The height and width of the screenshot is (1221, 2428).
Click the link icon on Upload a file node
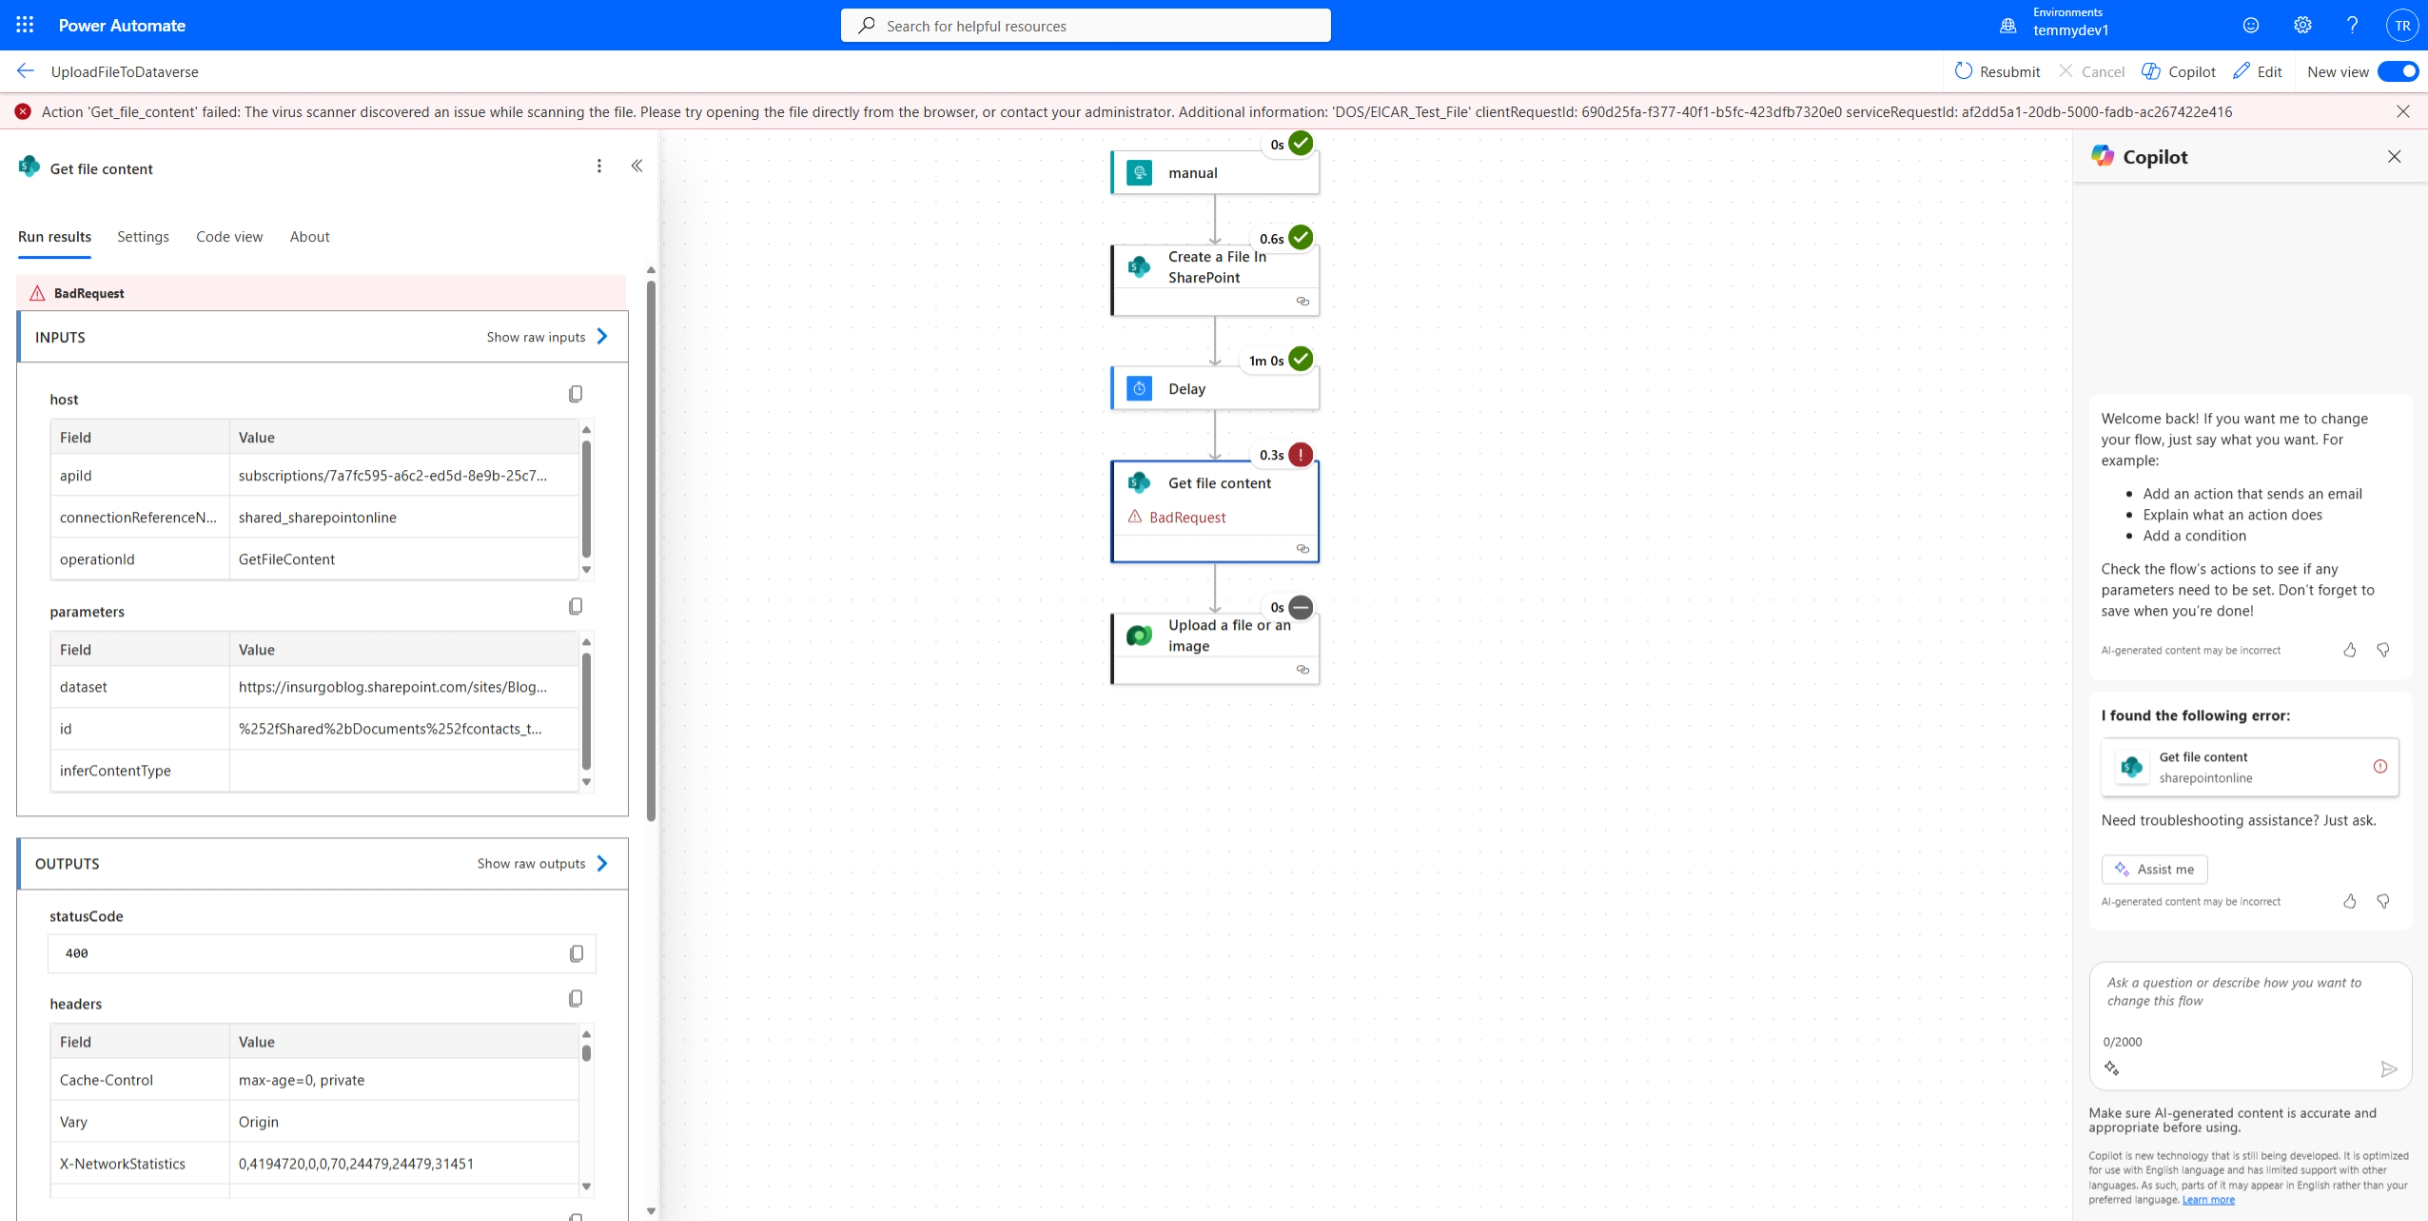point(1302,669)
